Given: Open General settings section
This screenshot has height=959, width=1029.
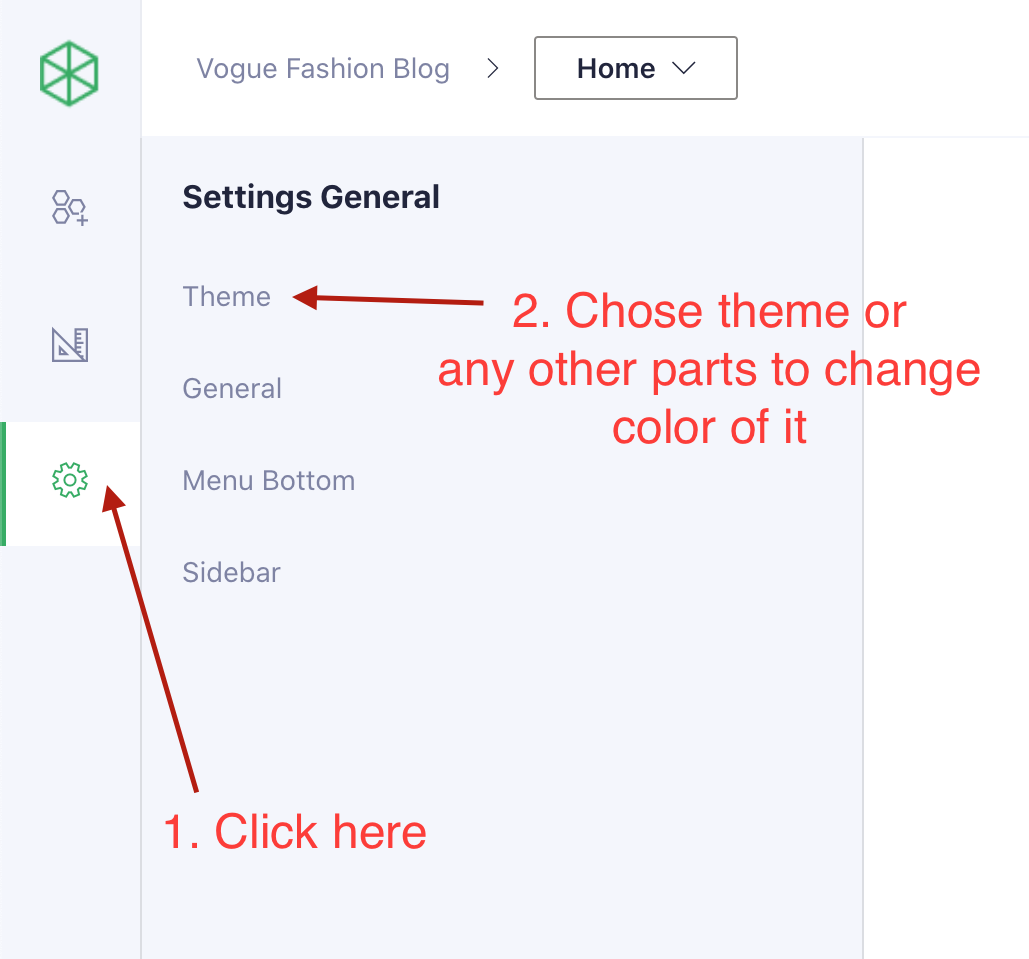Looking at the screenshot, I should coord(232,389).
